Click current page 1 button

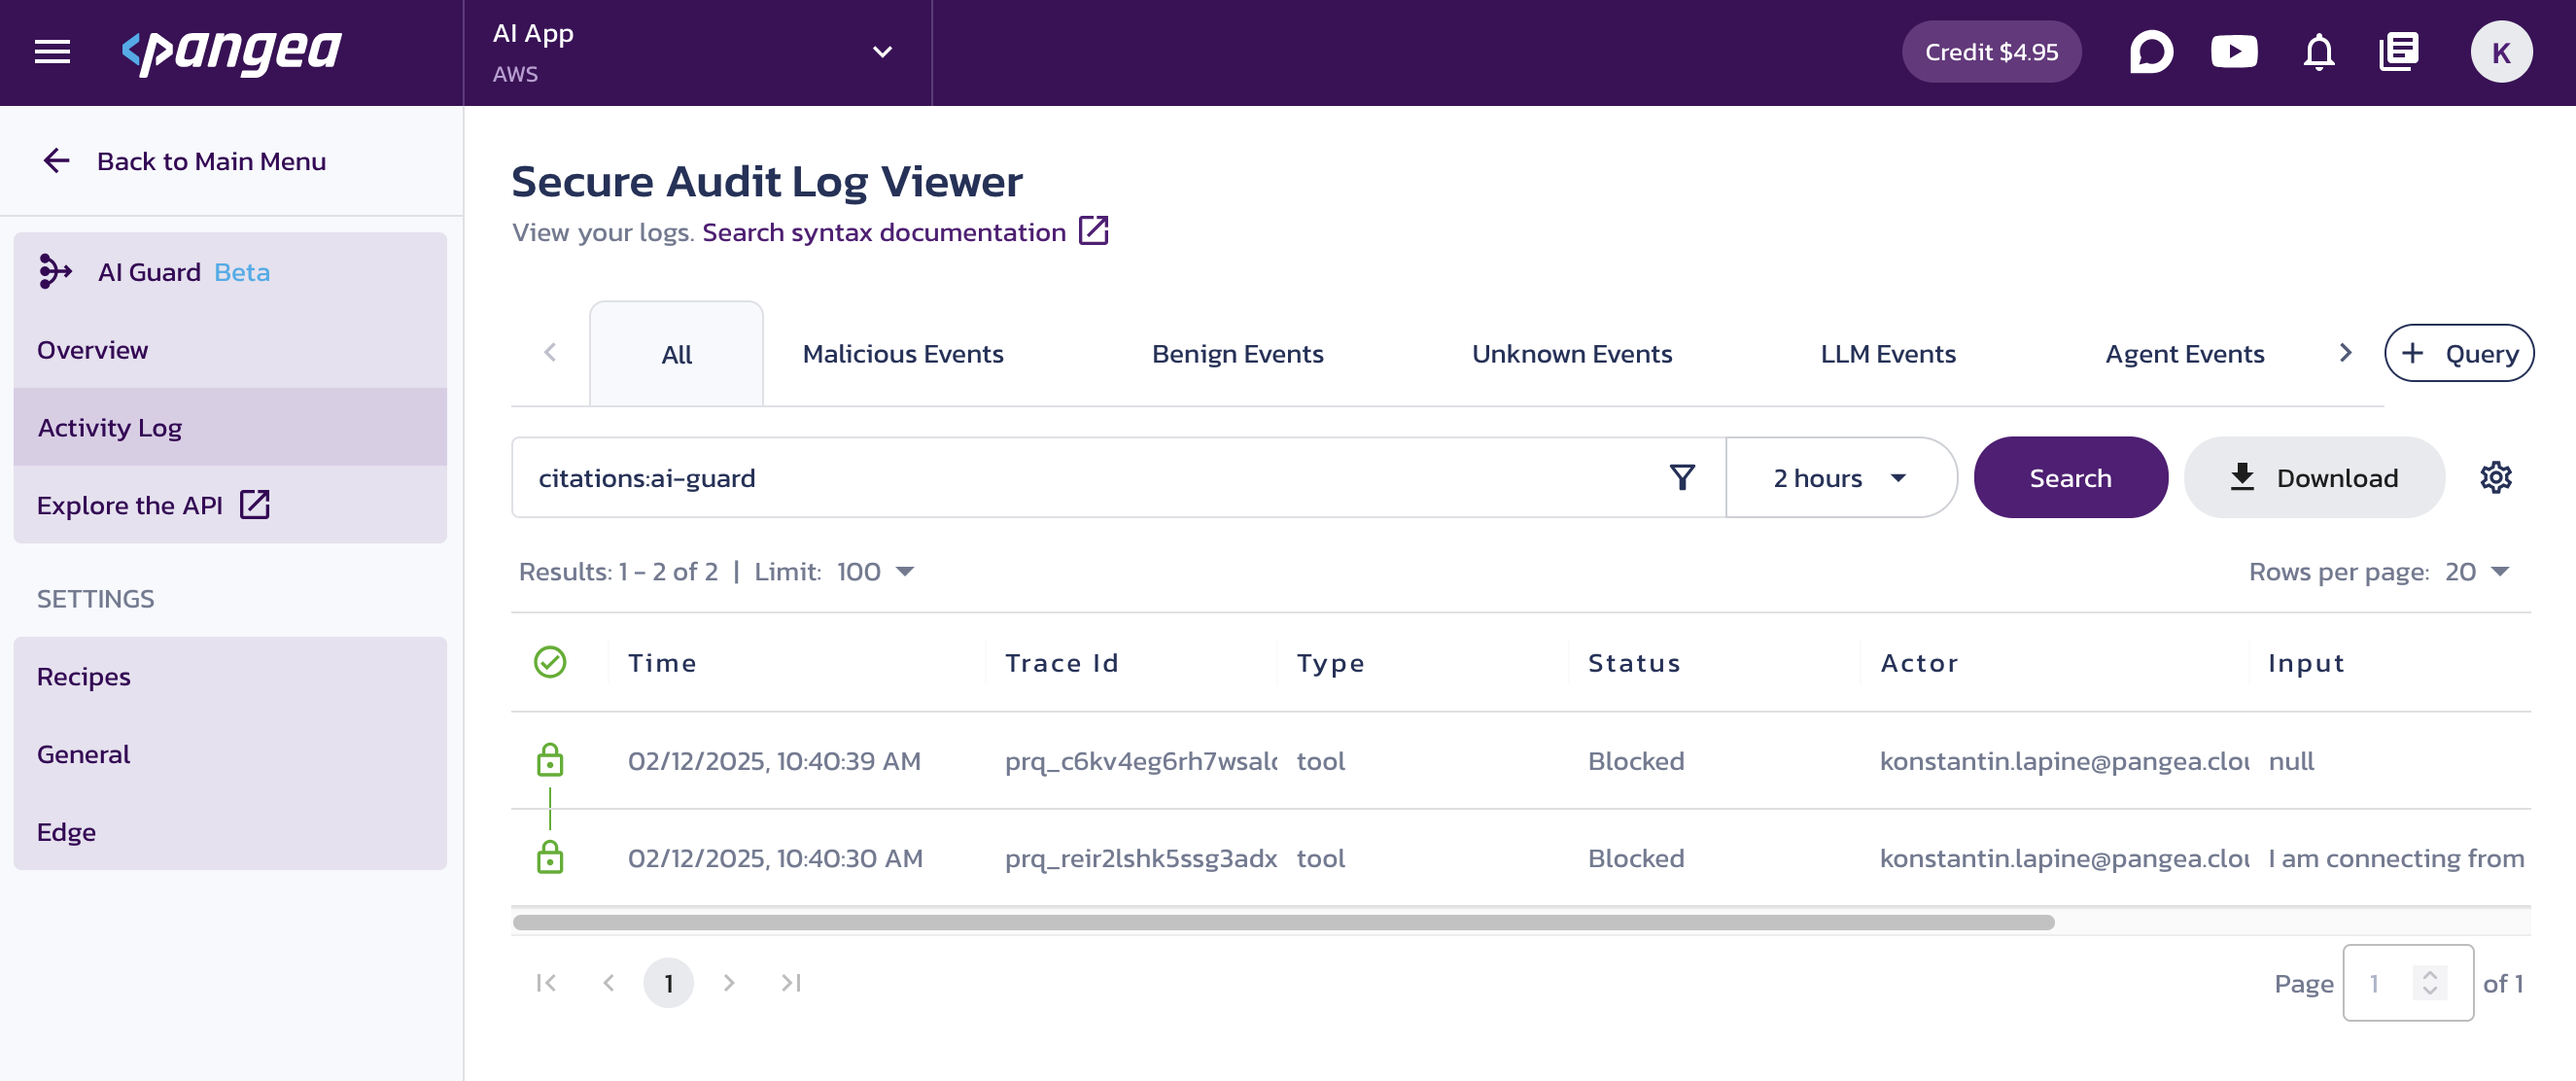click(x=668, y=983)
